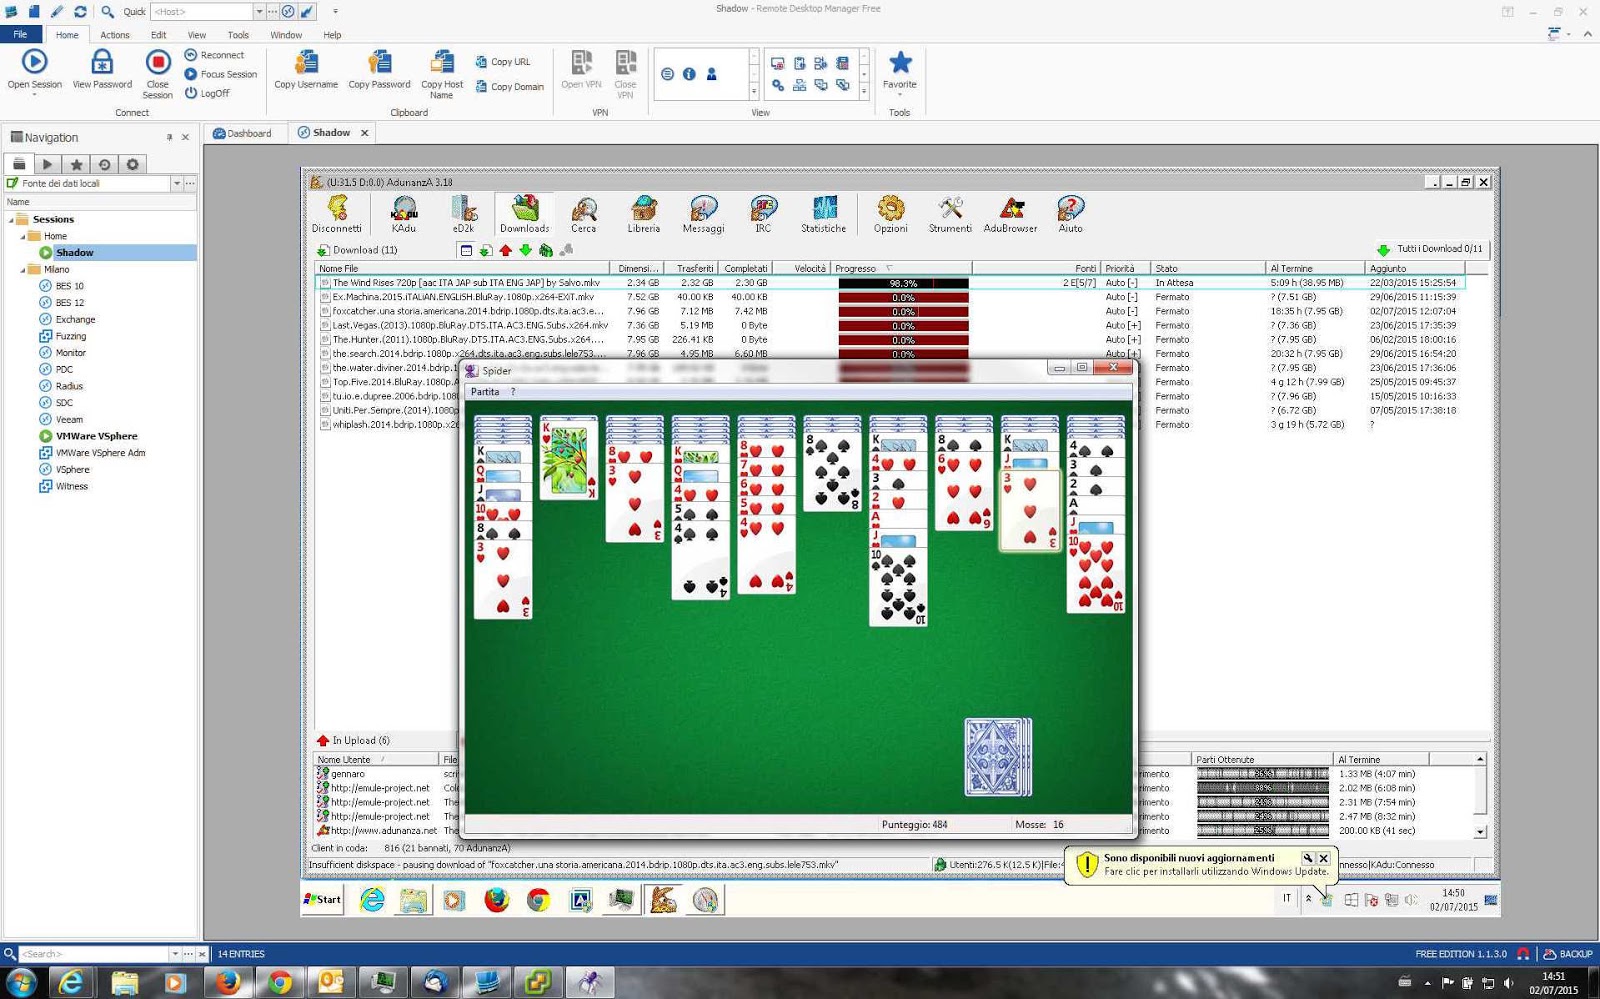This screenshot has height=999, width=1600.
Task: Select the VMWare VSphere session entry
Action: coord(96,437)
